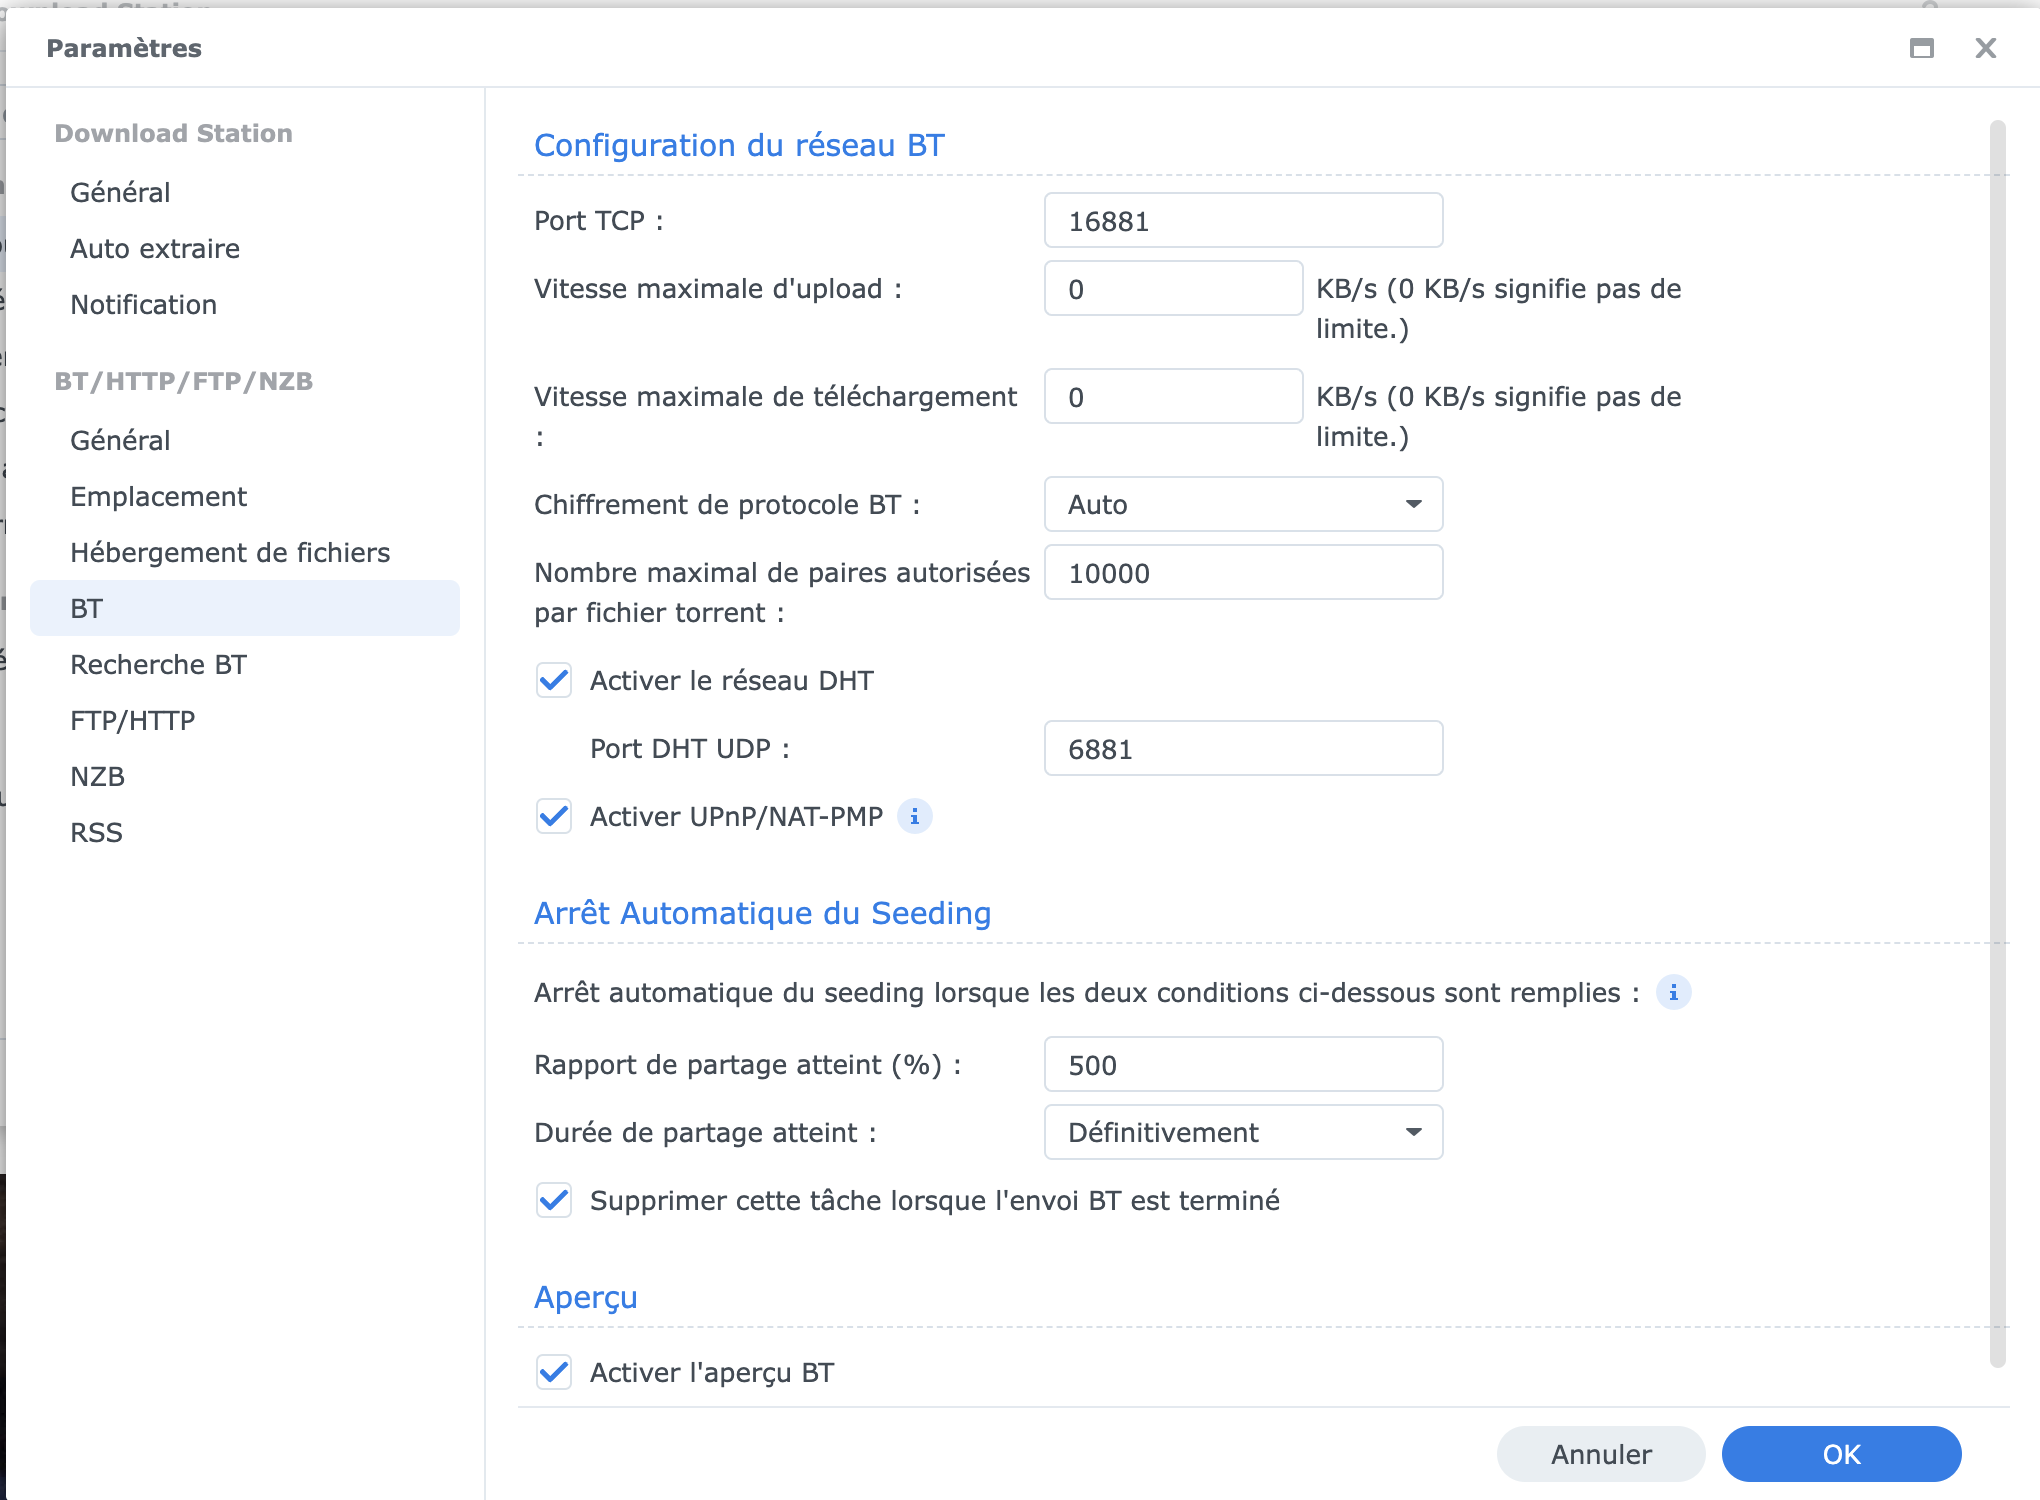Screen dimensions: 2040x1500
Task: Go to Auto extraire settings
Action: (x=155, y=249)
